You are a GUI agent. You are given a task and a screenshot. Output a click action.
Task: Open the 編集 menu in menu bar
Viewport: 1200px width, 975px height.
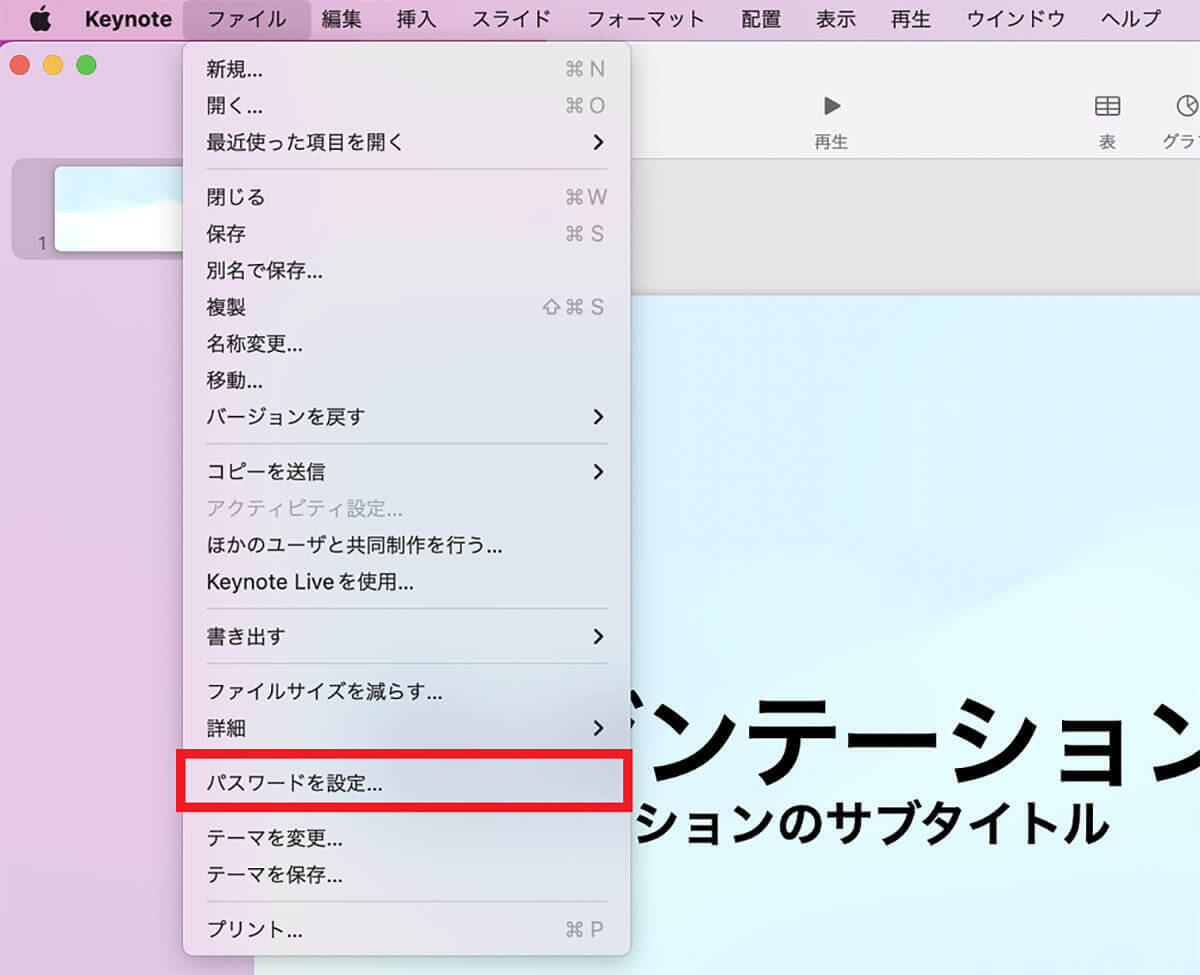click(x=342, y=19)
